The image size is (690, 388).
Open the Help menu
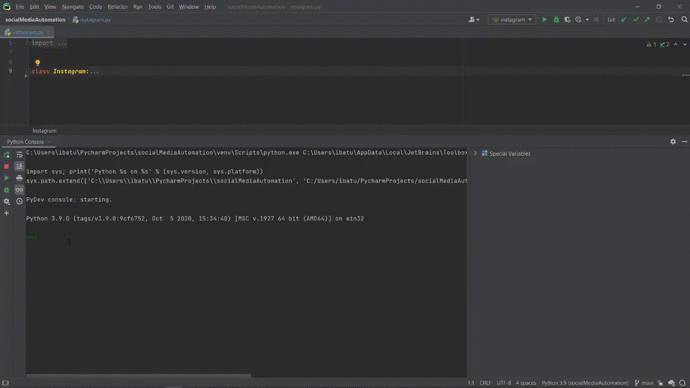(x=210, y=7)
